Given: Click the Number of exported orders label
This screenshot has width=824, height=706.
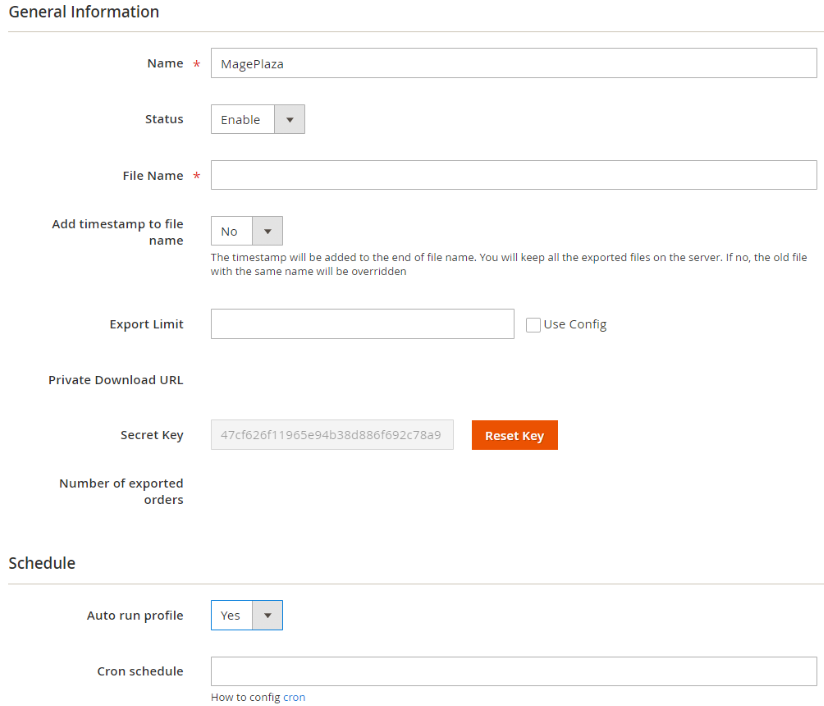Looking at the screenshot, I should [121, 491].
